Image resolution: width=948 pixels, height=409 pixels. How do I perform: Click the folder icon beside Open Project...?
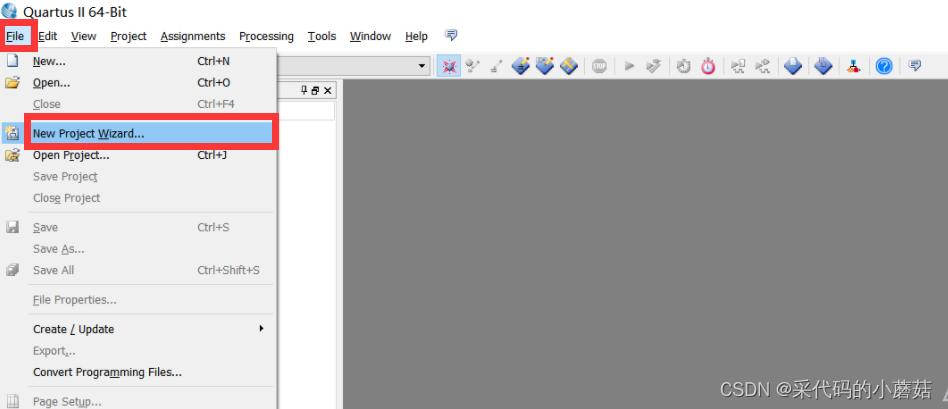click(x=13, y=155)
